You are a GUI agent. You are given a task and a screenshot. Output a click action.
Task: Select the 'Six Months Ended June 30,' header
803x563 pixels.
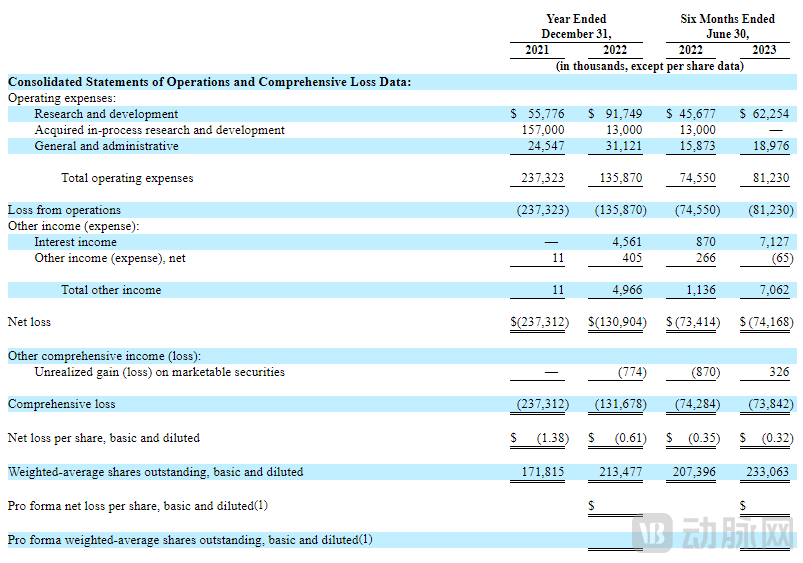727,26
